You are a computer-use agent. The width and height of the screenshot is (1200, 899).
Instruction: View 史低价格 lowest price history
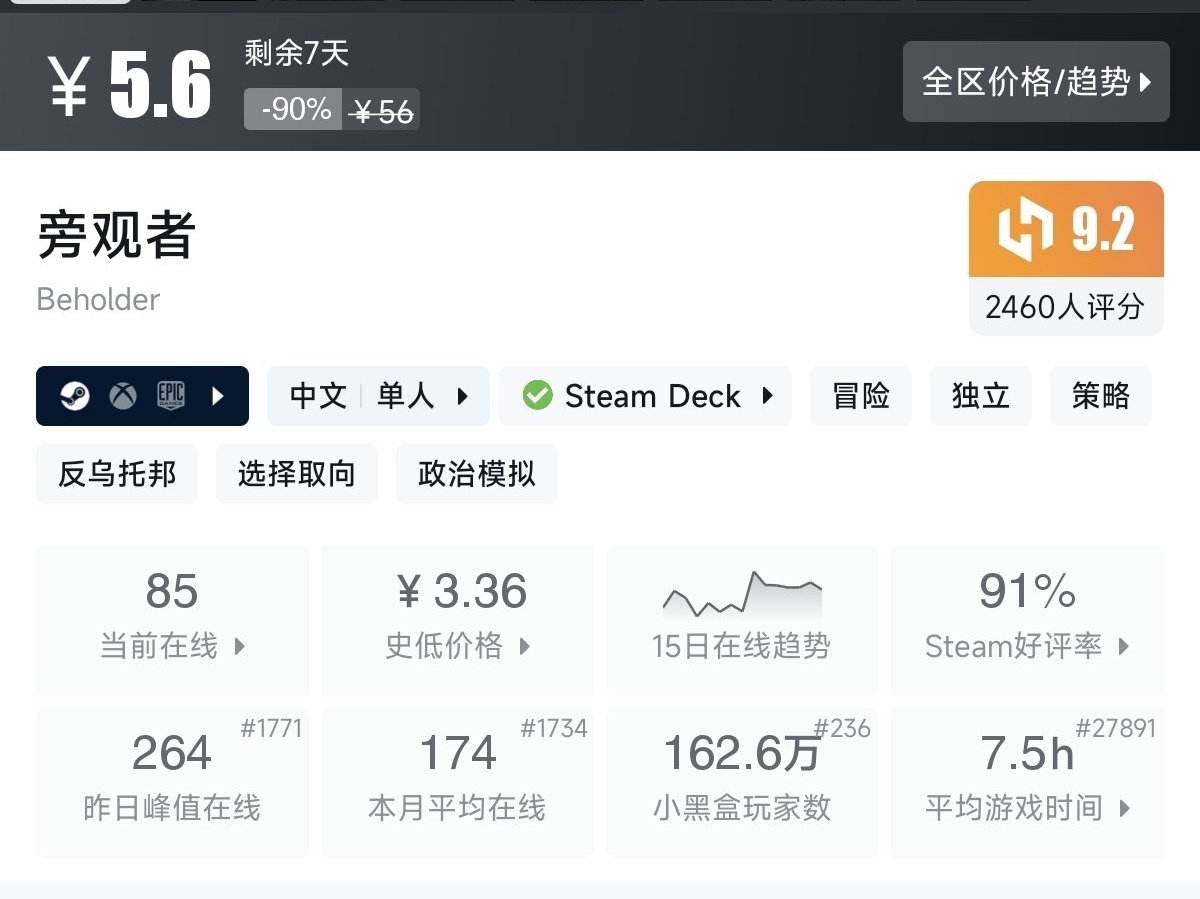[458, 620]
